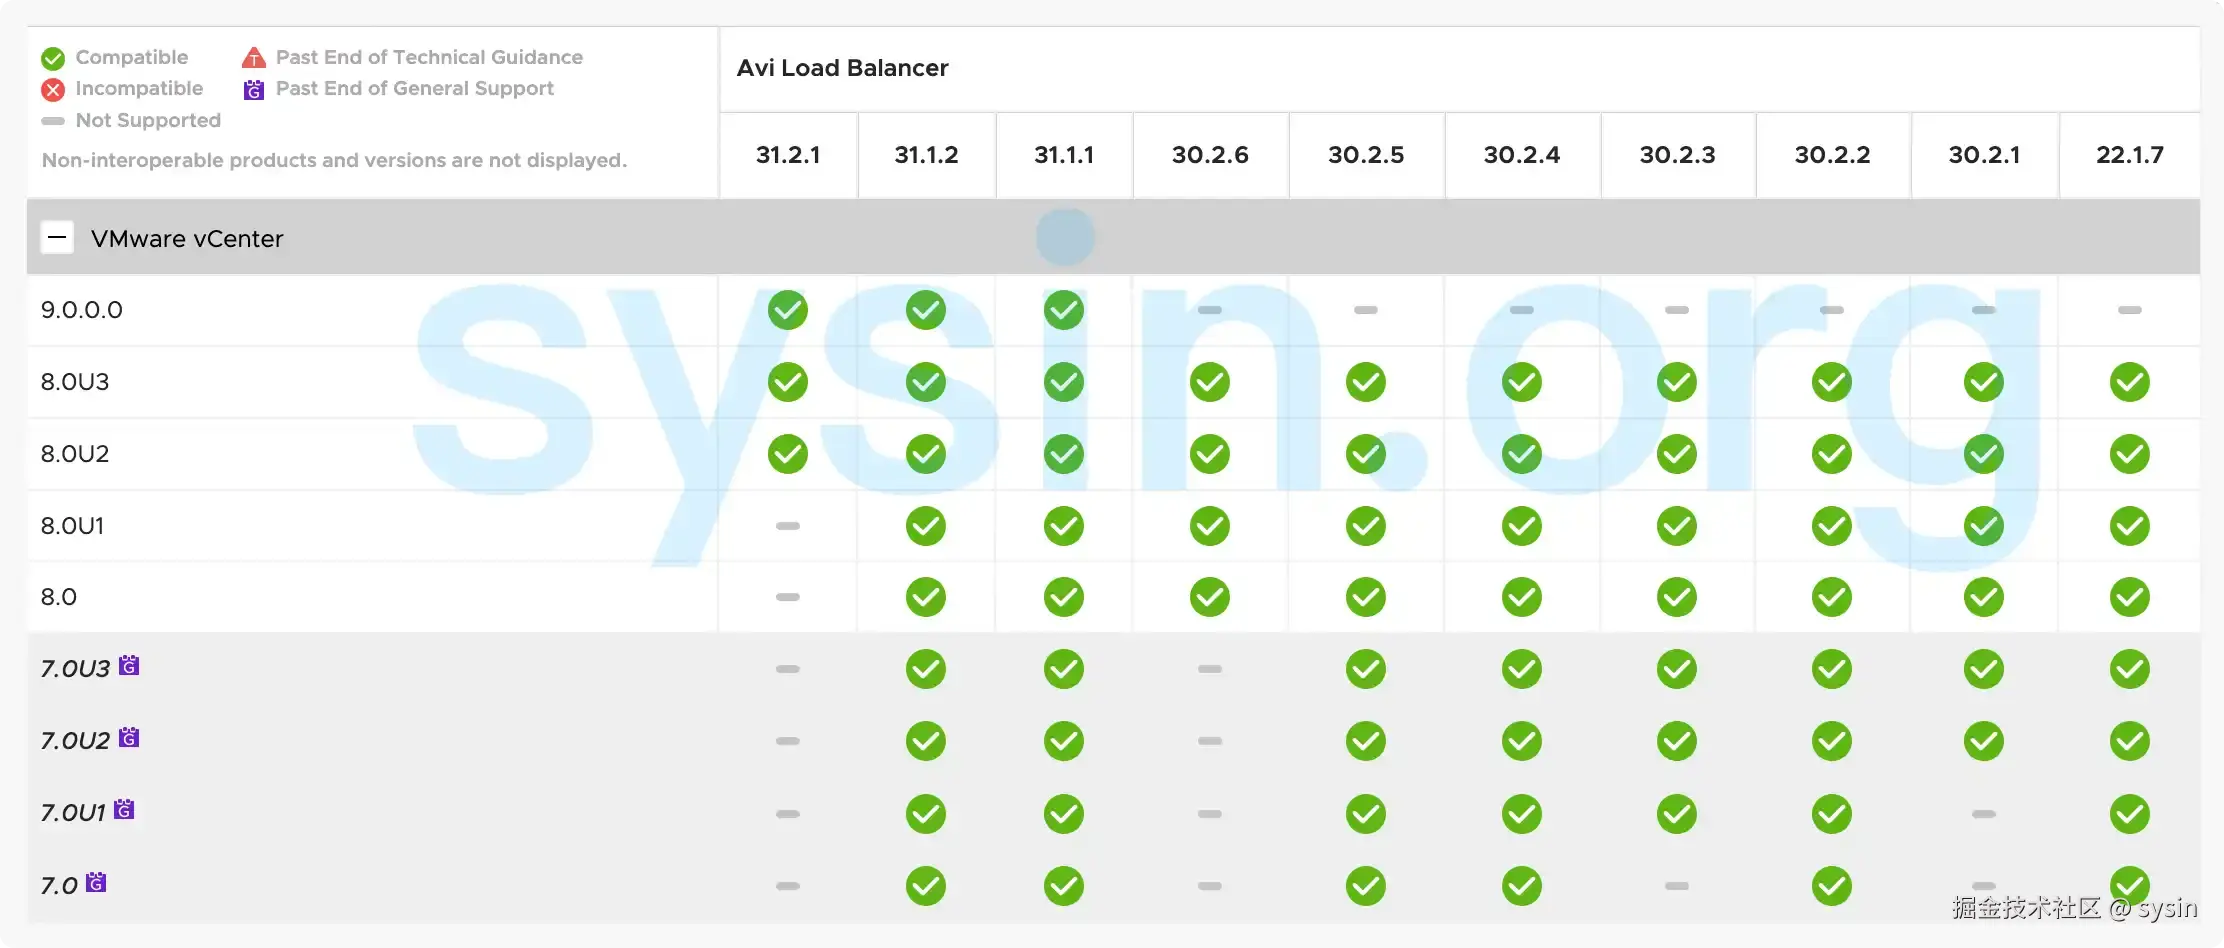Click the compatible check for 7.0U3 under 30.2.5
The height and width of the screenshot is (948, 2224).
1366,669
